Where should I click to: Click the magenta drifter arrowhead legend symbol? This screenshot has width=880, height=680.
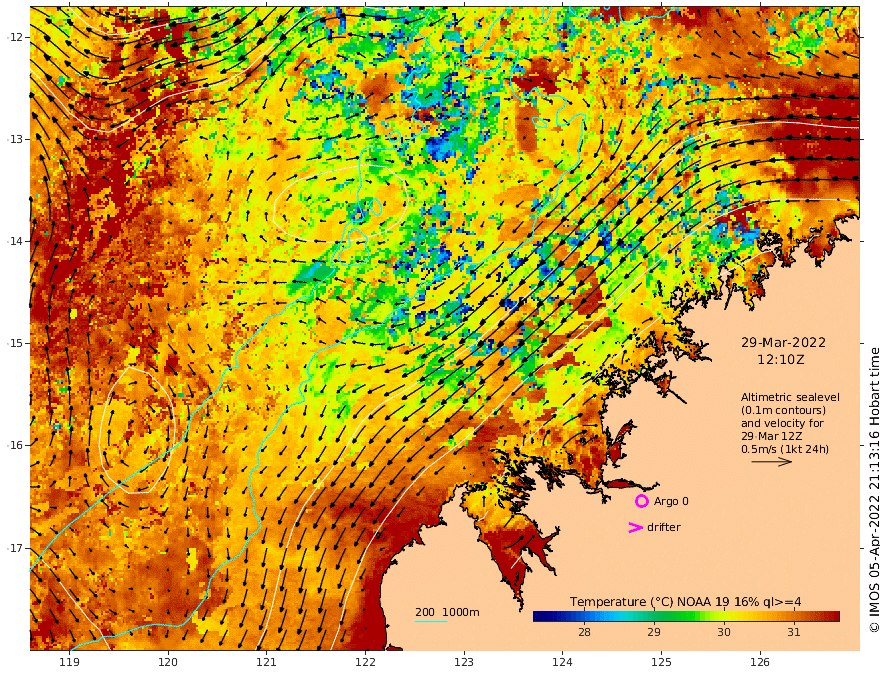635,527
